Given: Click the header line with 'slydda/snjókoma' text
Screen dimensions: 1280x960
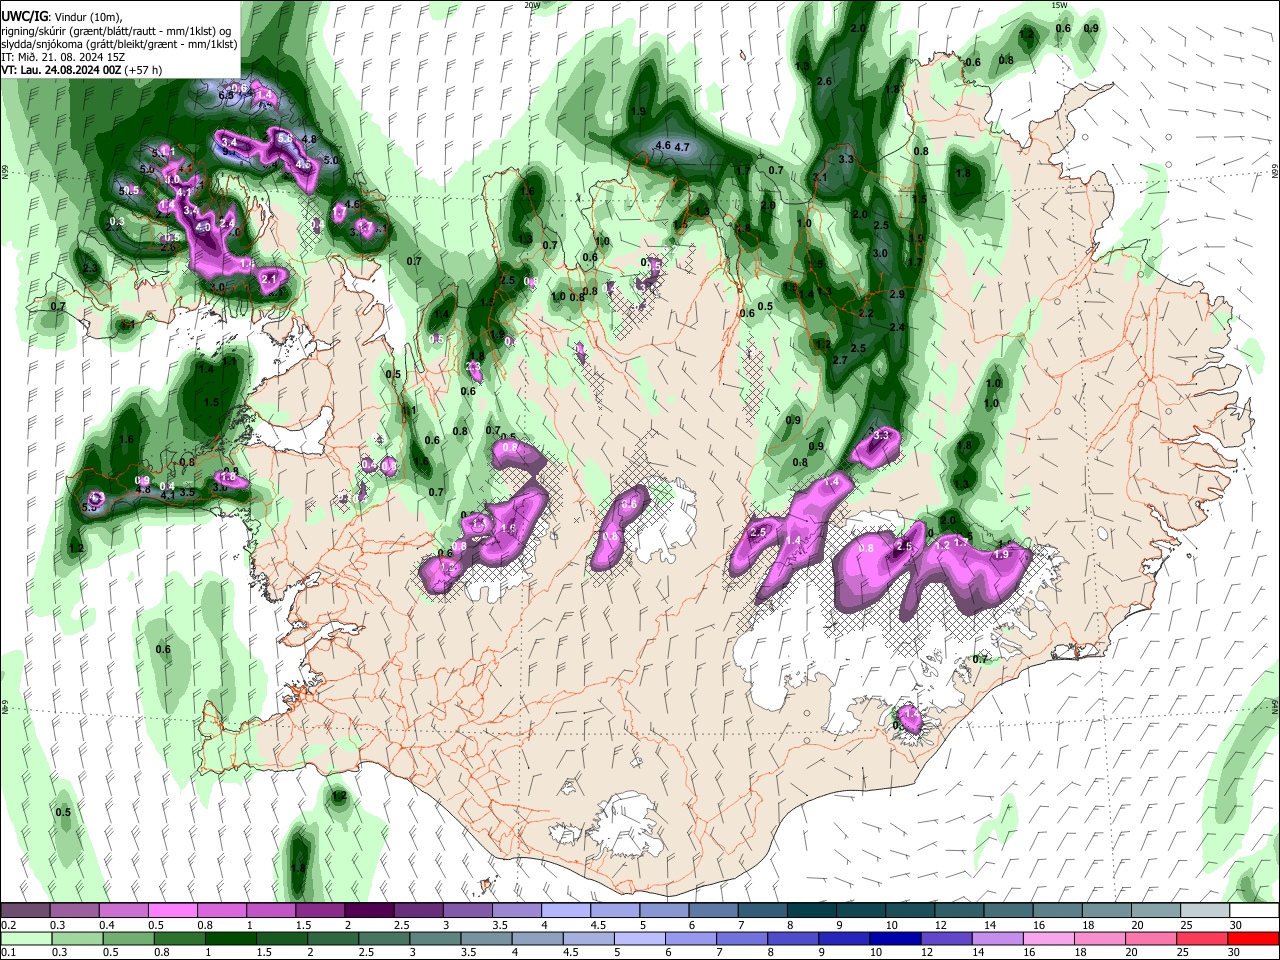Looking at the screenshot, I should (120, 44).
